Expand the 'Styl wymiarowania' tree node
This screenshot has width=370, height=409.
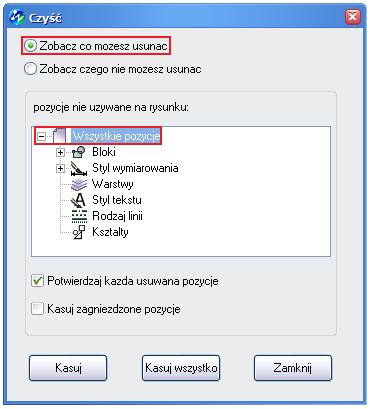(60, 168)
